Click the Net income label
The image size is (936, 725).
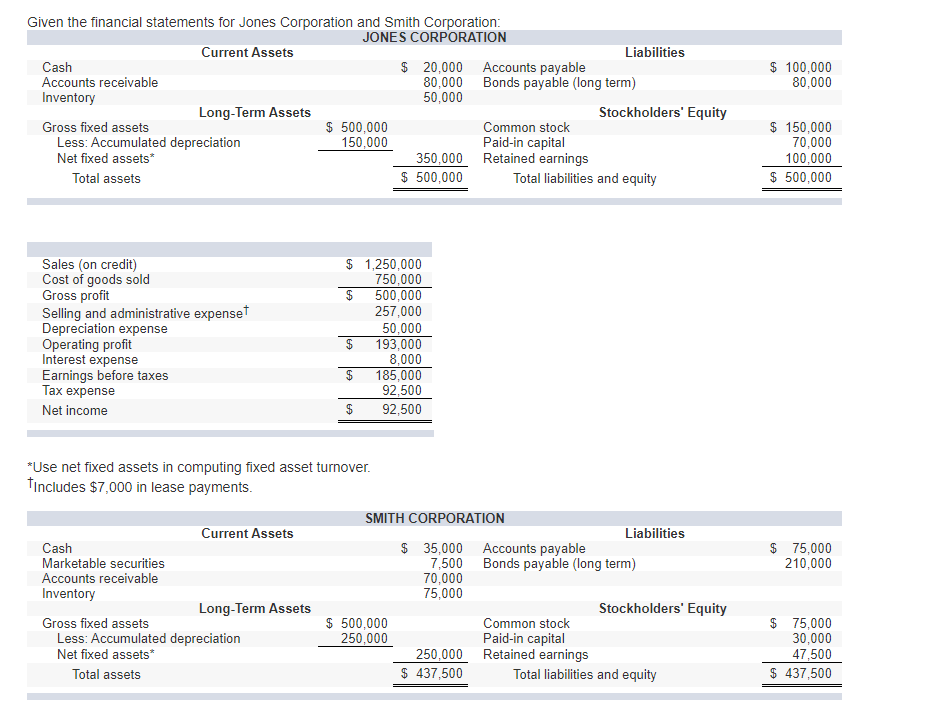75,411
